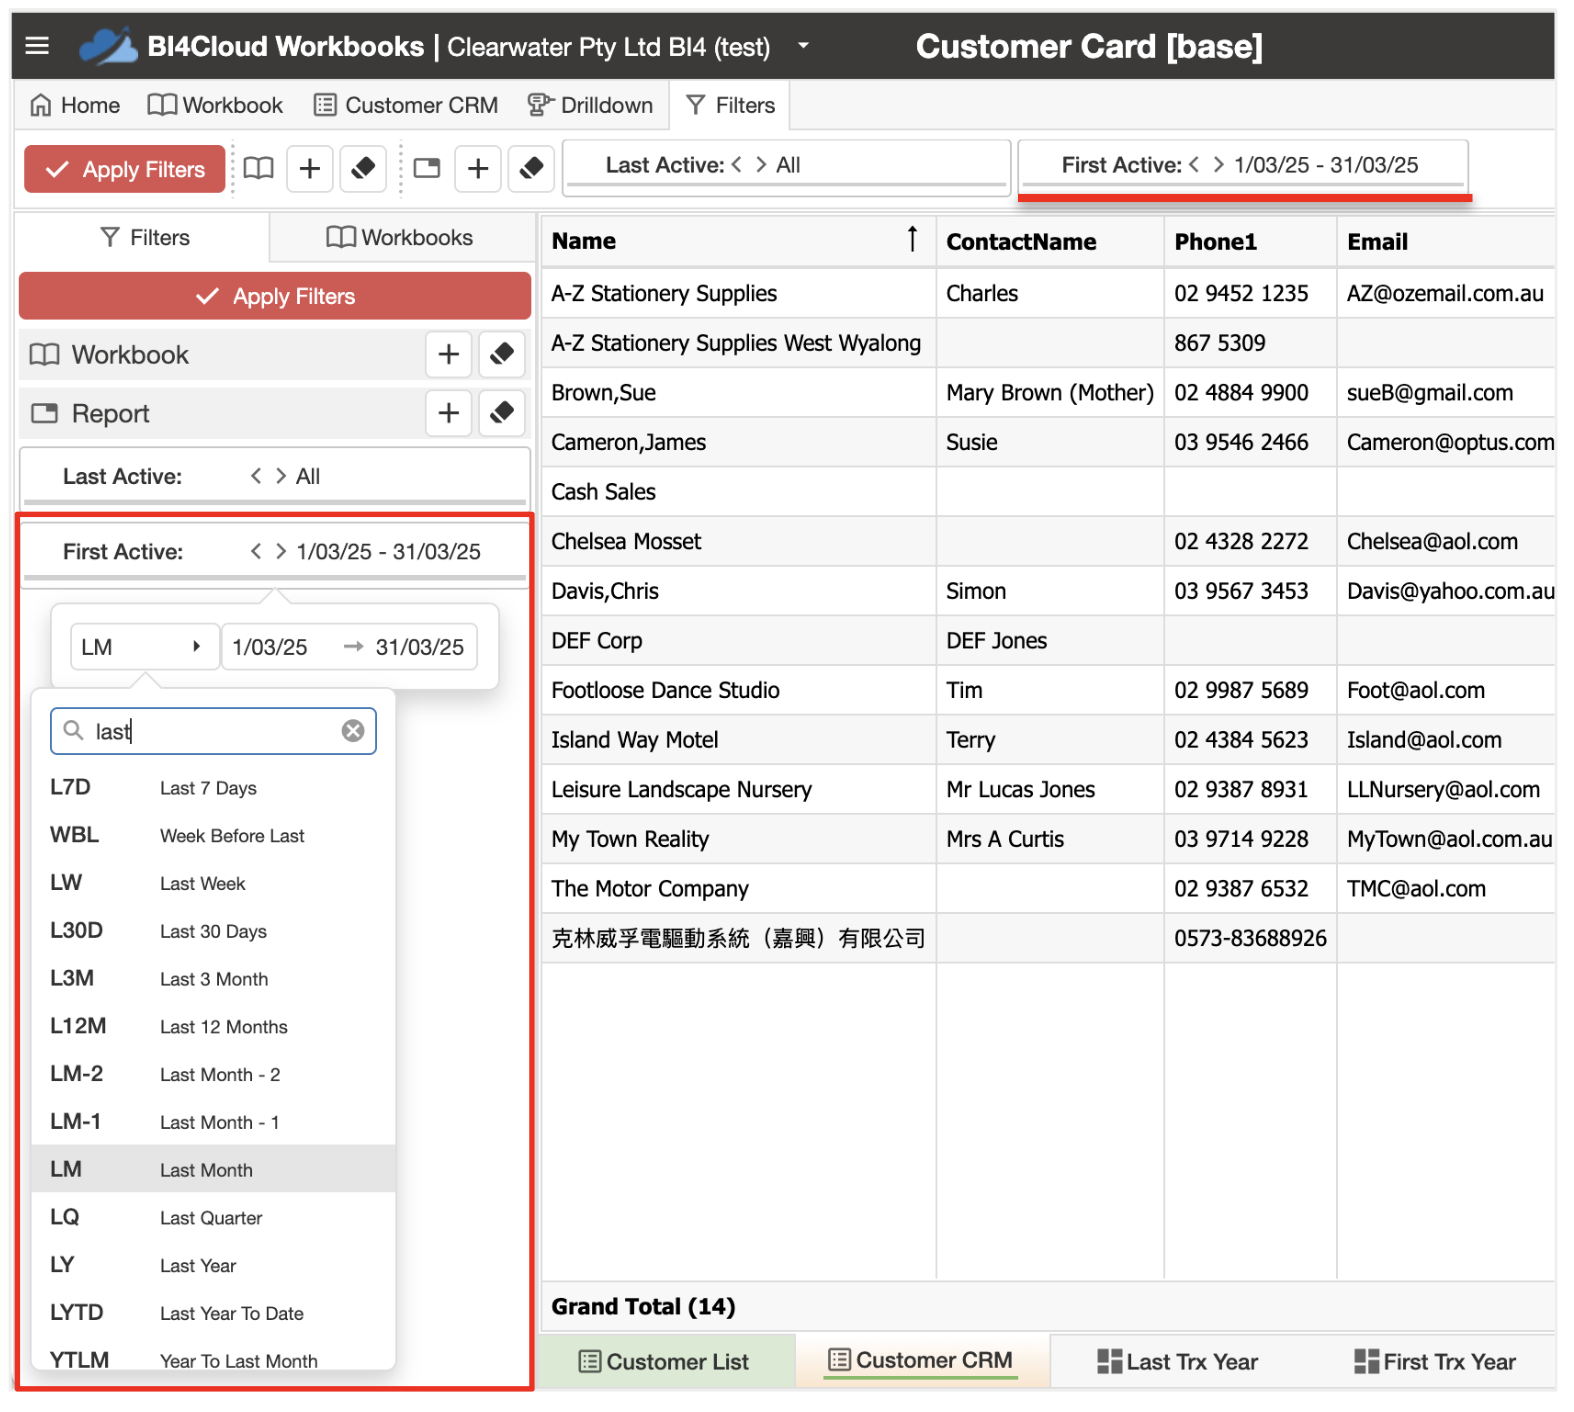This screenshot has width=1574, height=1412.
Task: Expand the company selector dropdown arrow
Action: [x=803, y=46]
